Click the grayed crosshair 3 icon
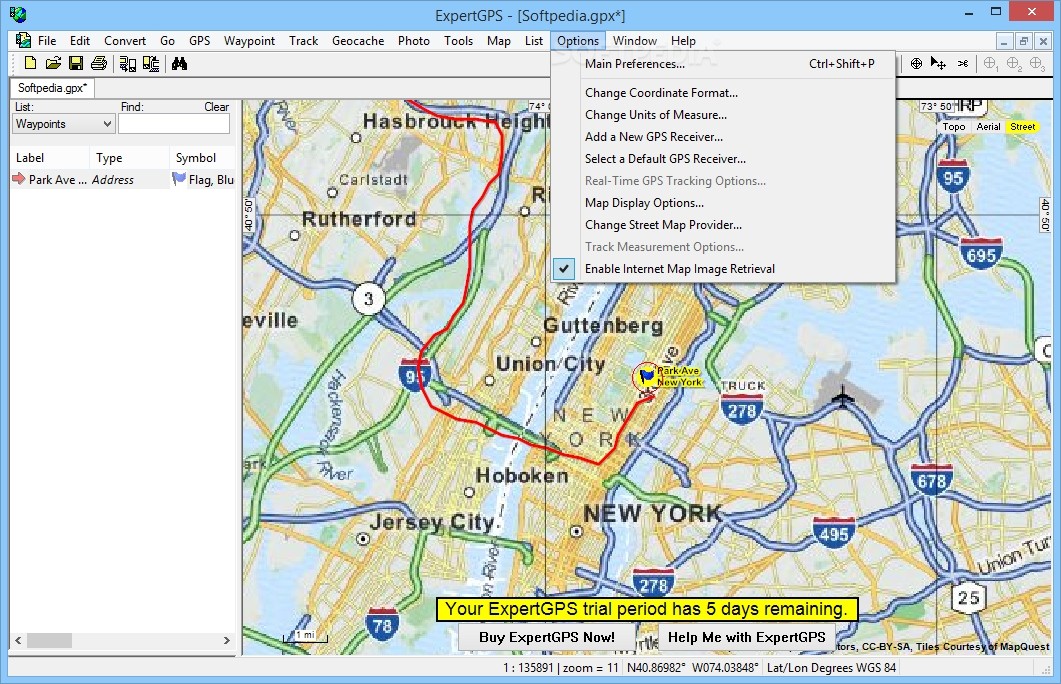 [x=1037, y=64]
